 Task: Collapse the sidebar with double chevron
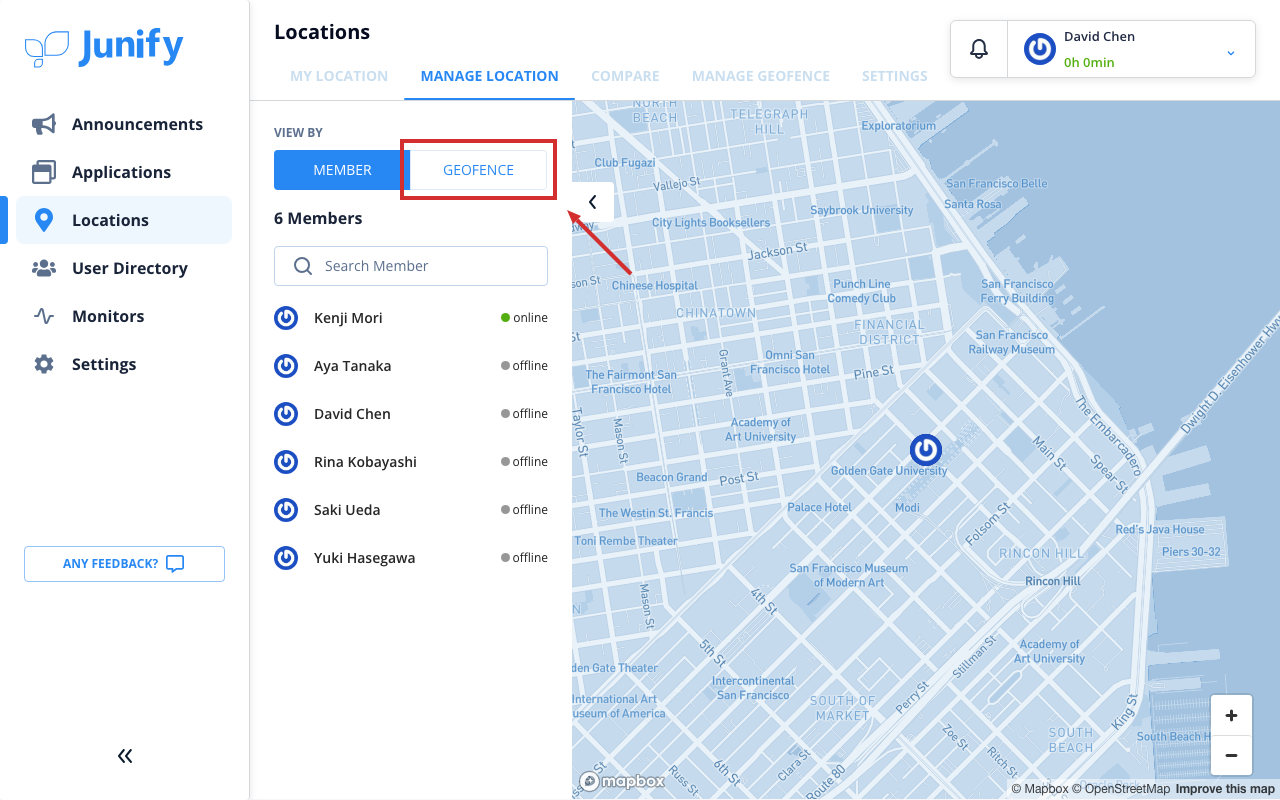(125, 756)
